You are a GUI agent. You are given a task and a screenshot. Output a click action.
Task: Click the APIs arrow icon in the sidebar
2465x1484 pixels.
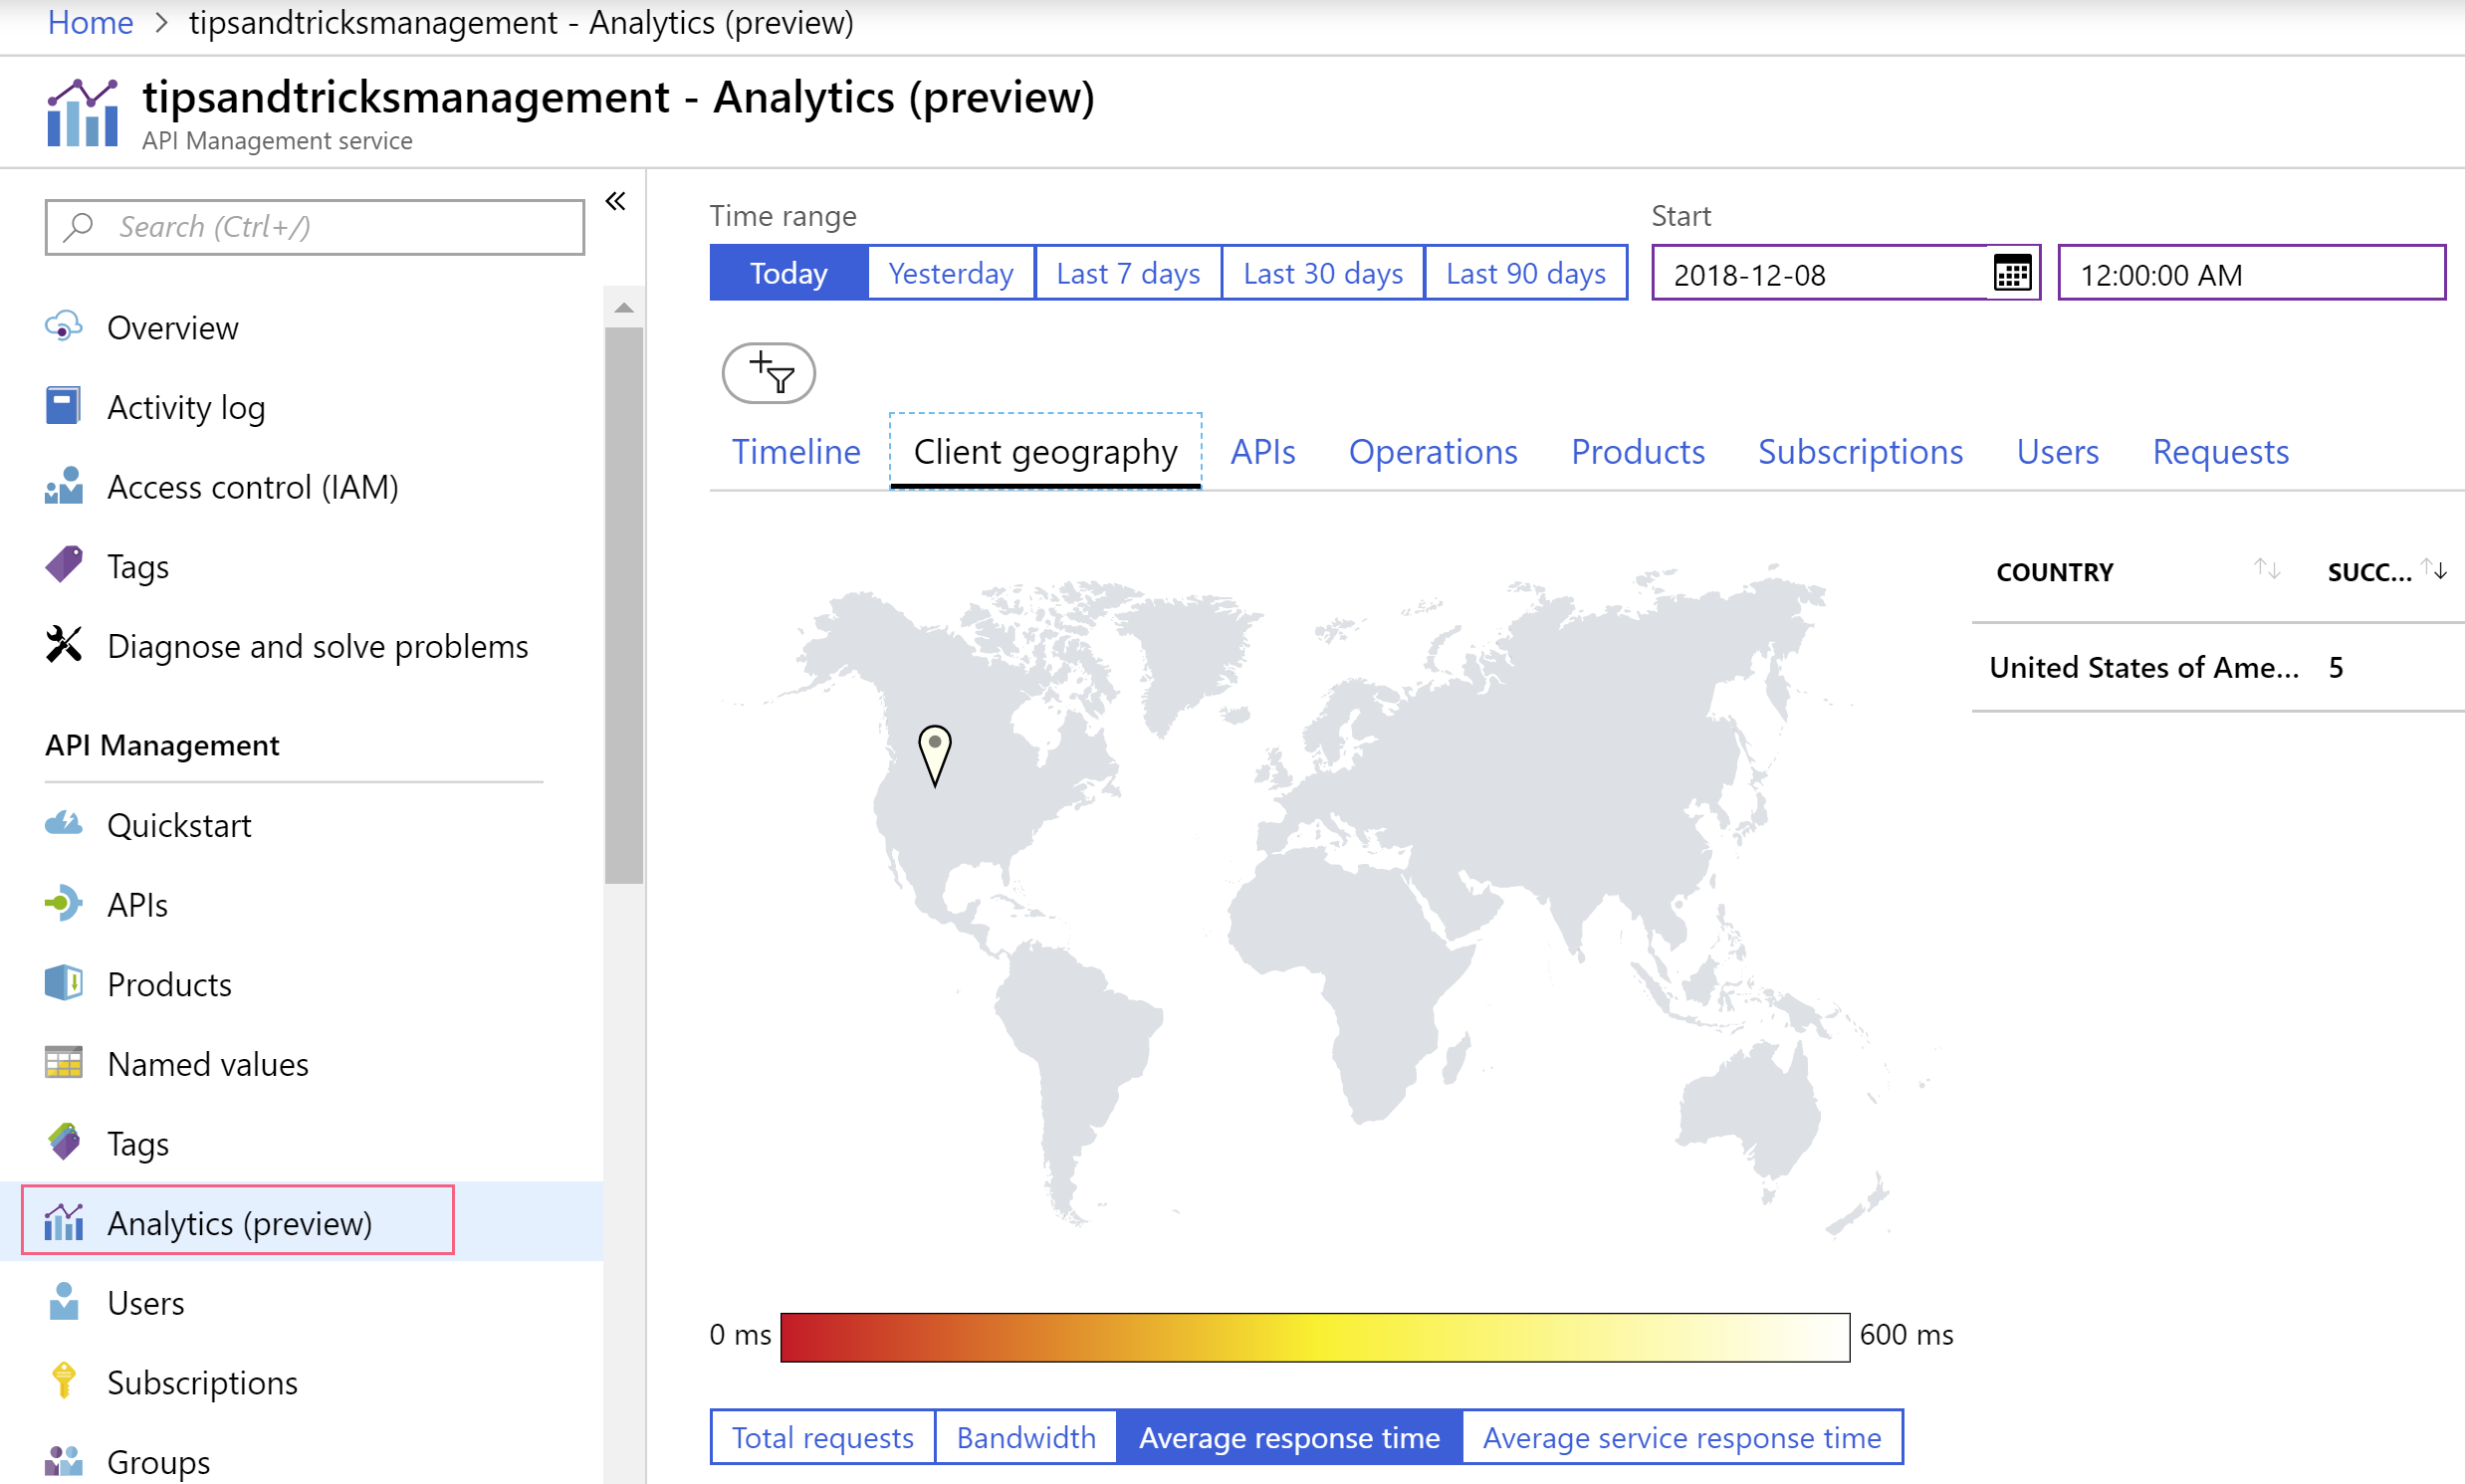[x=64, y=904]
